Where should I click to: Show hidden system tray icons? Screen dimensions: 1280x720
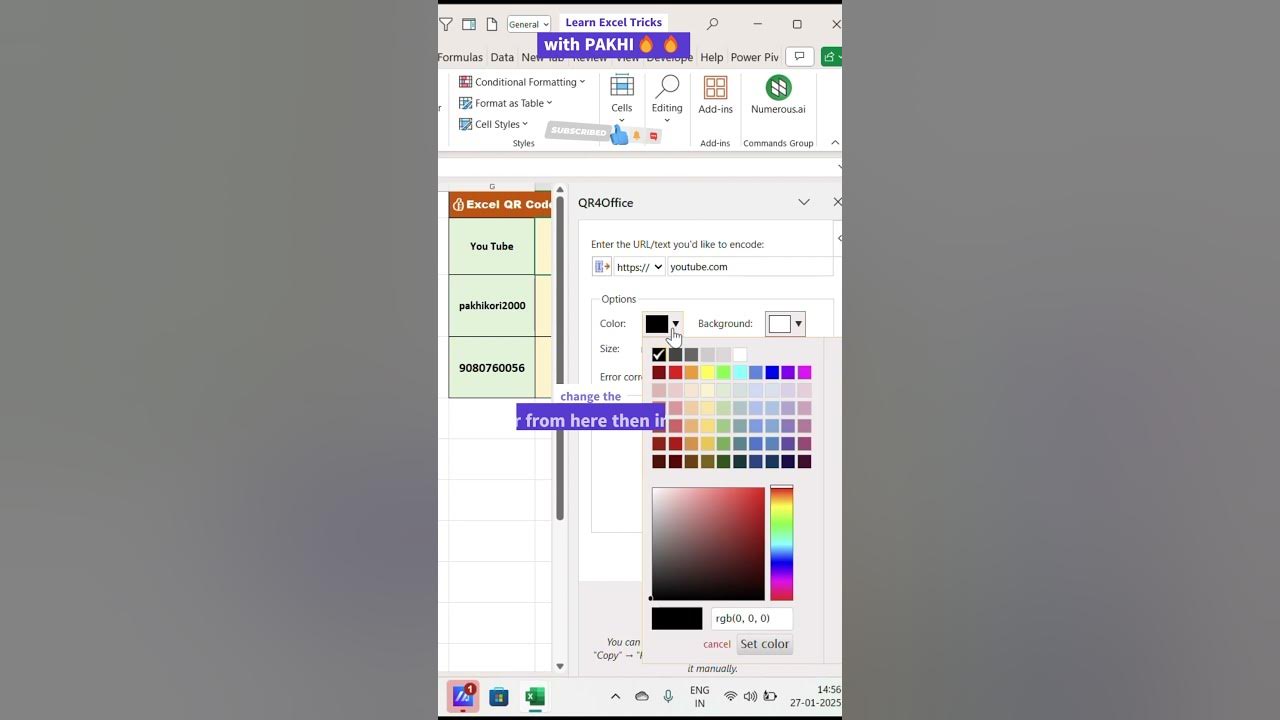coord(615,696)
